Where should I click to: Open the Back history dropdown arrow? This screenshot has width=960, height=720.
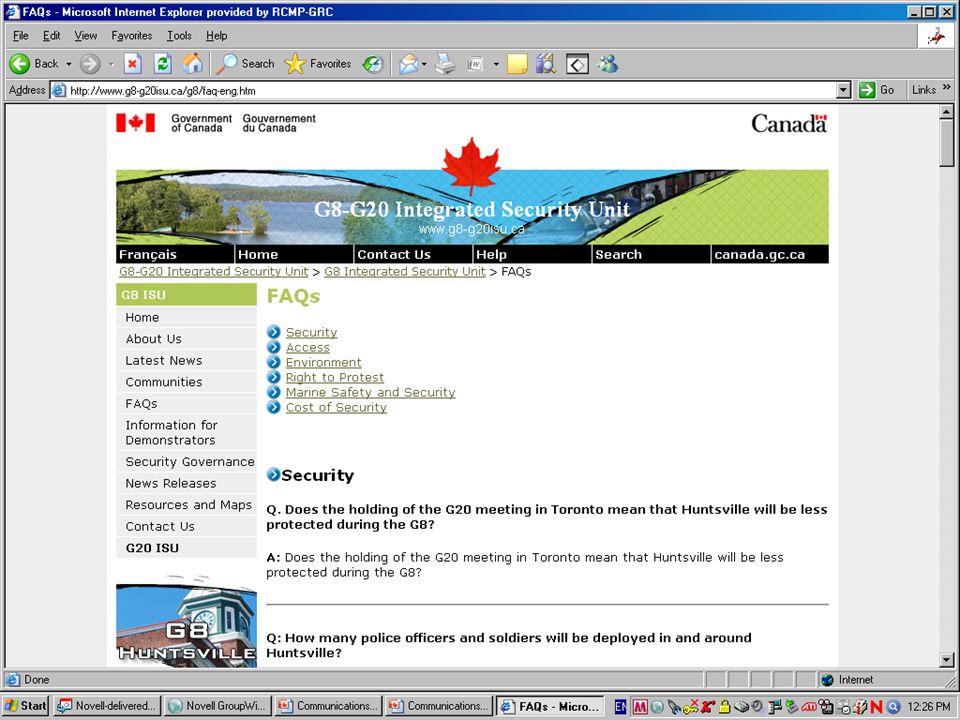click(x=69, y=64)
